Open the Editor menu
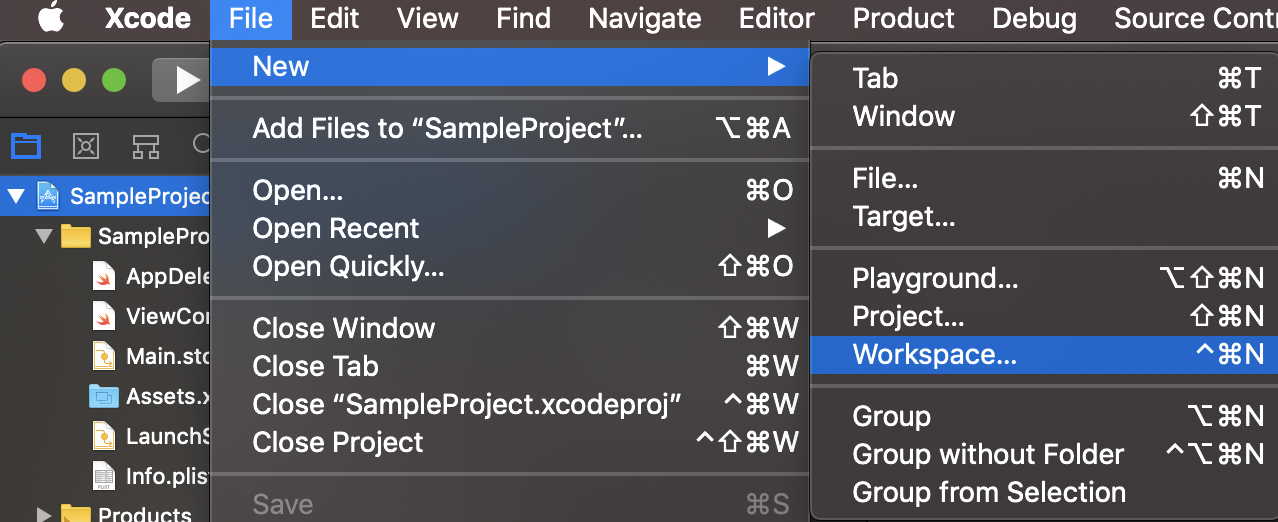This screenshot has height=522, width=1278. pyautogui.click(x=777, y=18)
